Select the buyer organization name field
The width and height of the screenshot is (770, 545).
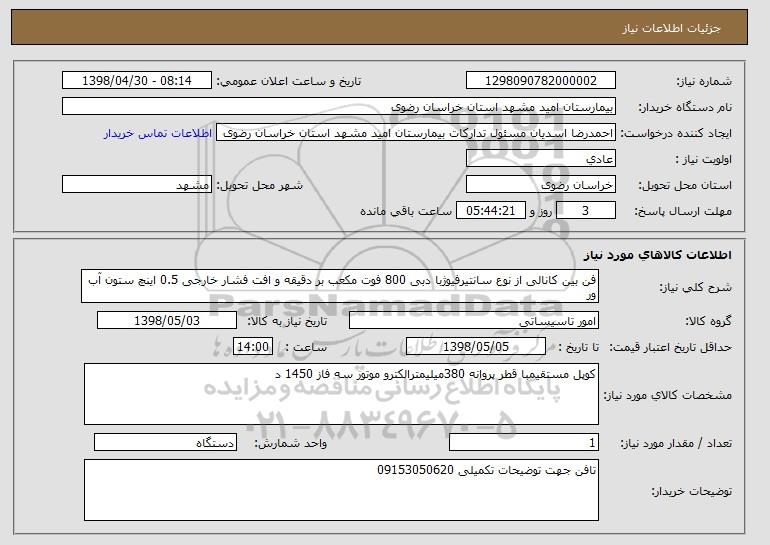coord(339,107)
